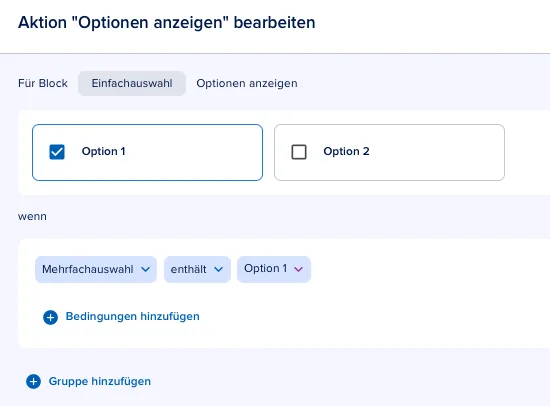This screenshot has height=406, width=550.
Task: Check the Option 2 checkbox
Action: pyautogui.click(x=299, y=152)
